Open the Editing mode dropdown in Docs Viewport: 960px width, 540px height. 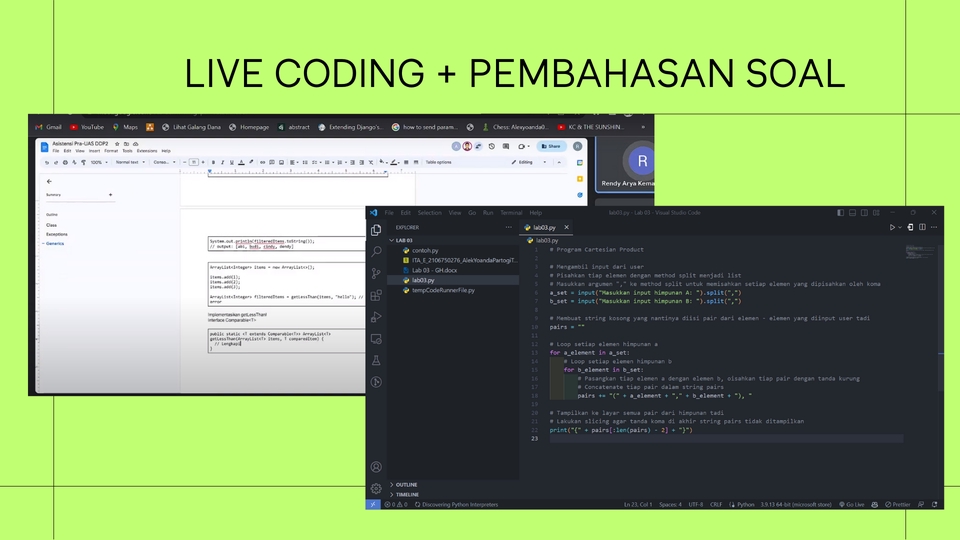[528, 162]
